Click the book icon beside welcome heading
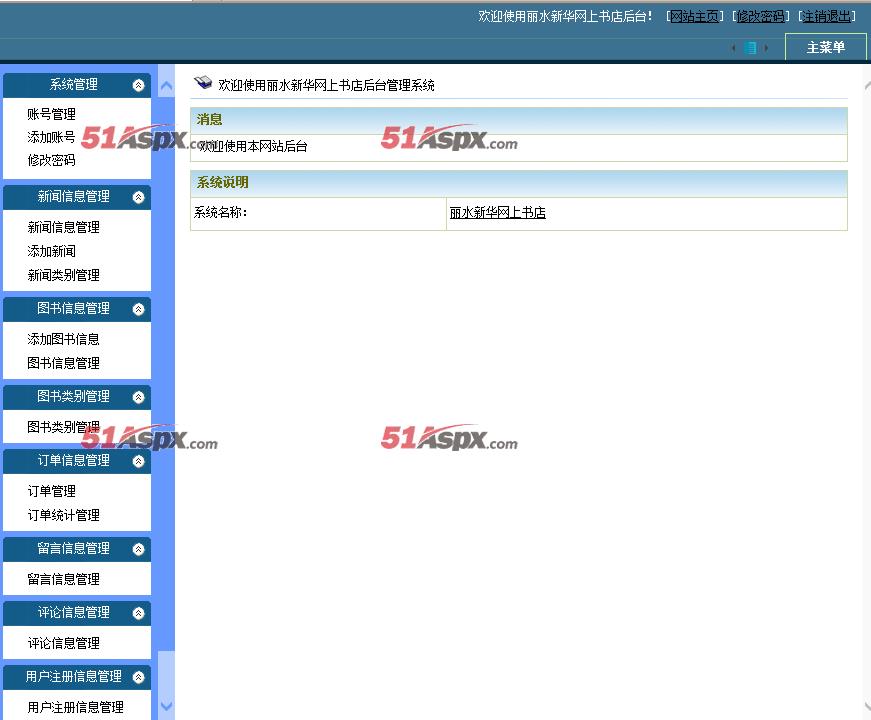The height and width of the screenshot is (720, 871). click(x=203, y=84)
